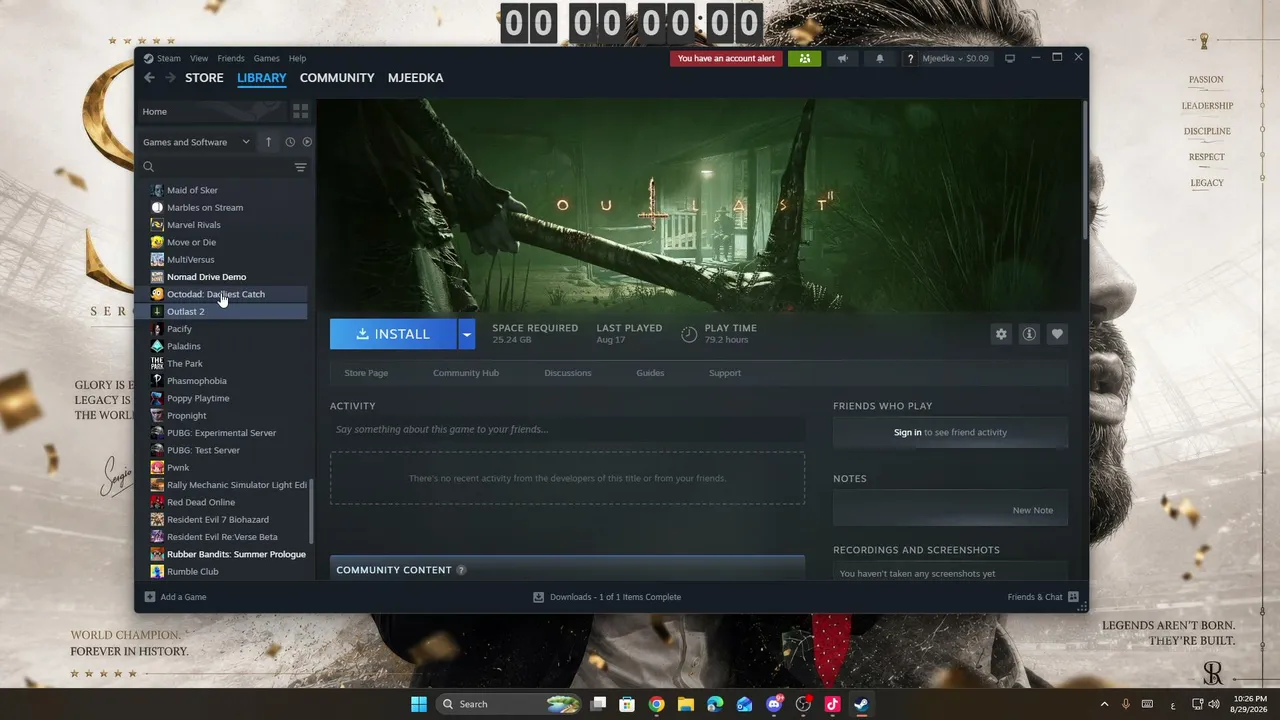This screenshot has width=1280, height=720.
Task: Open the Friends menu
Action: click(231, 58)
